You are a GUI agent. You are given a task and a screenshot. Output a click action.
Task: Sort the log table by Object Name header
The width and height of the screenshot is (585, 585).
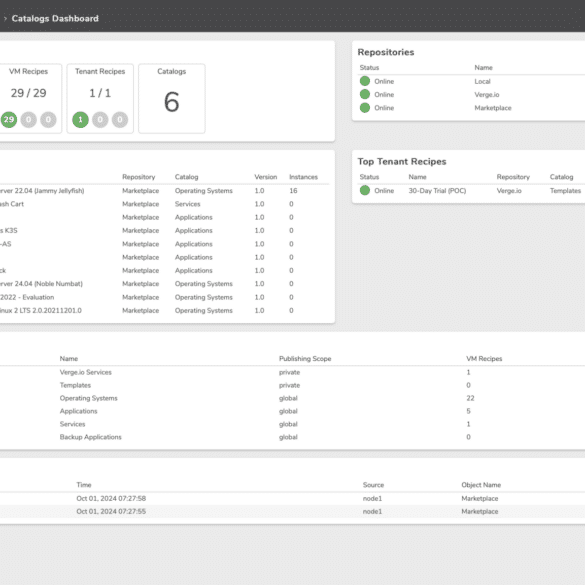pos(481,485)
